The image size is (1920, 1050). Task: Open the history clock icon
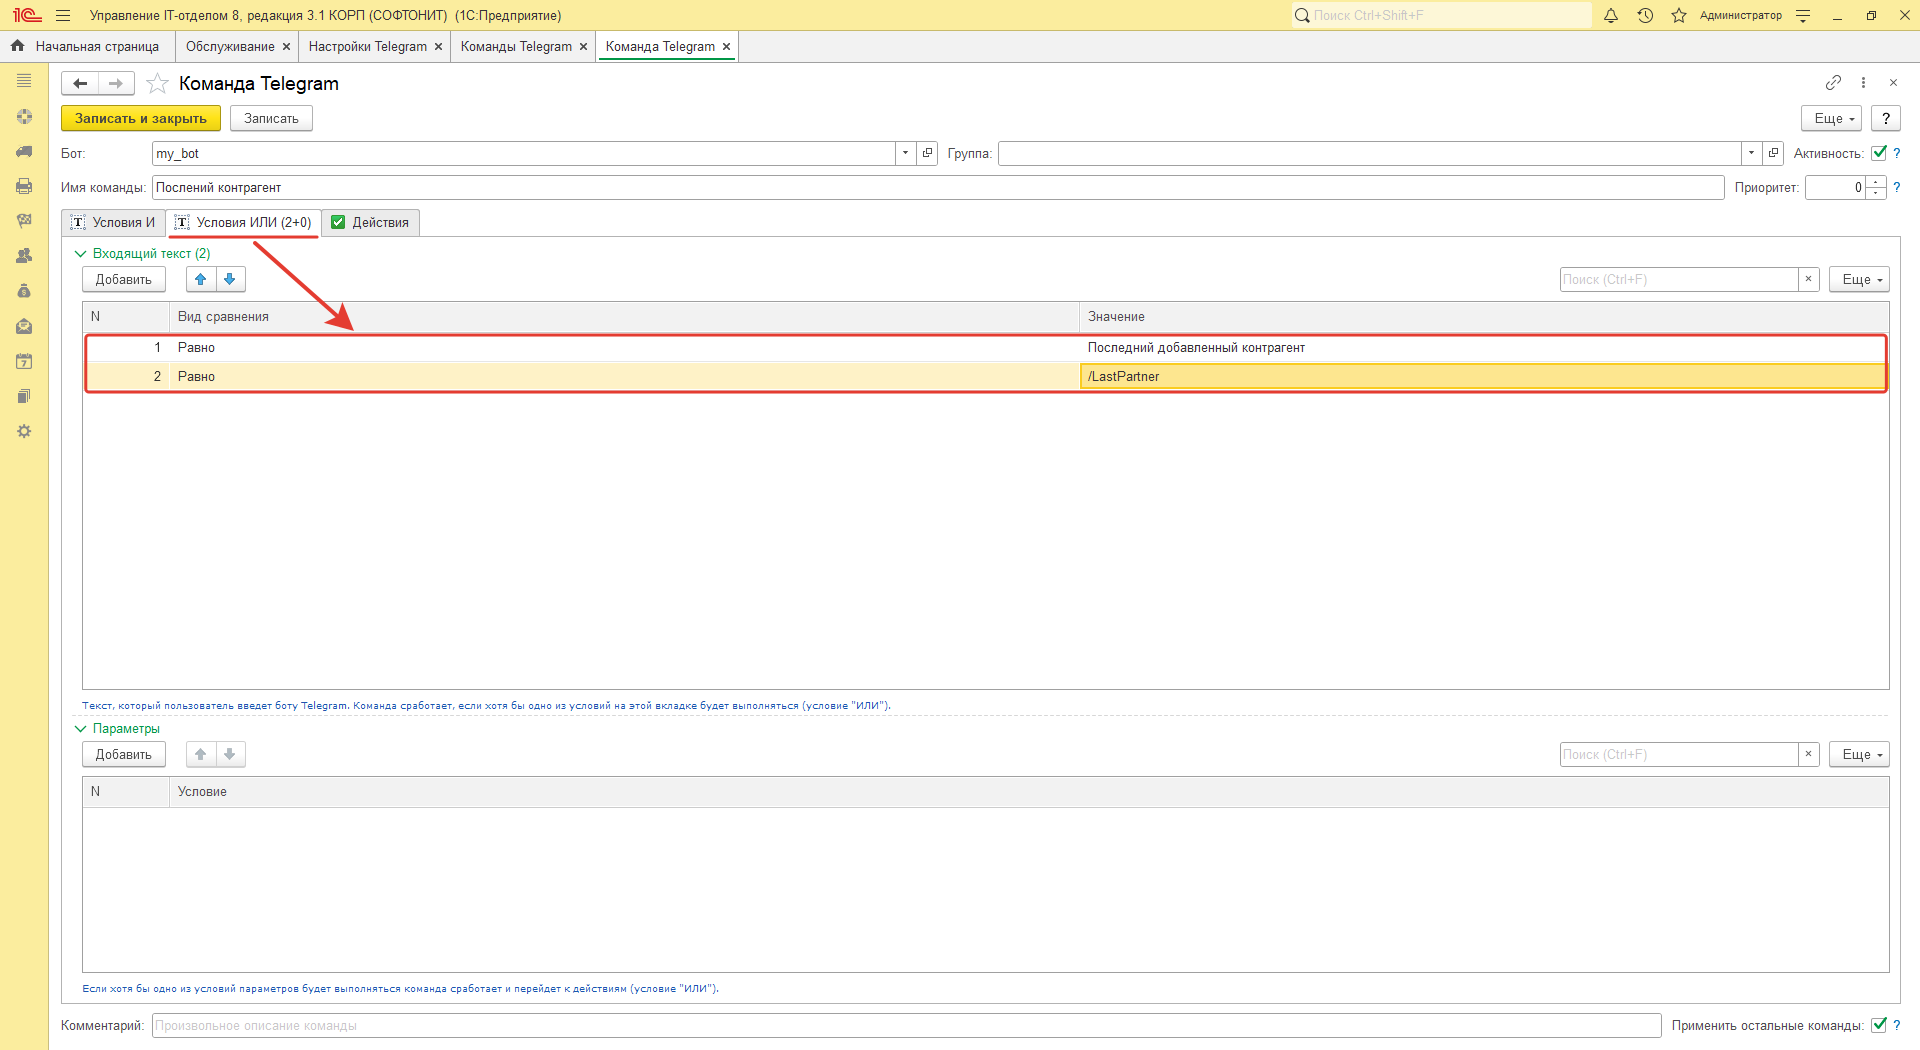pos(1645,15)
